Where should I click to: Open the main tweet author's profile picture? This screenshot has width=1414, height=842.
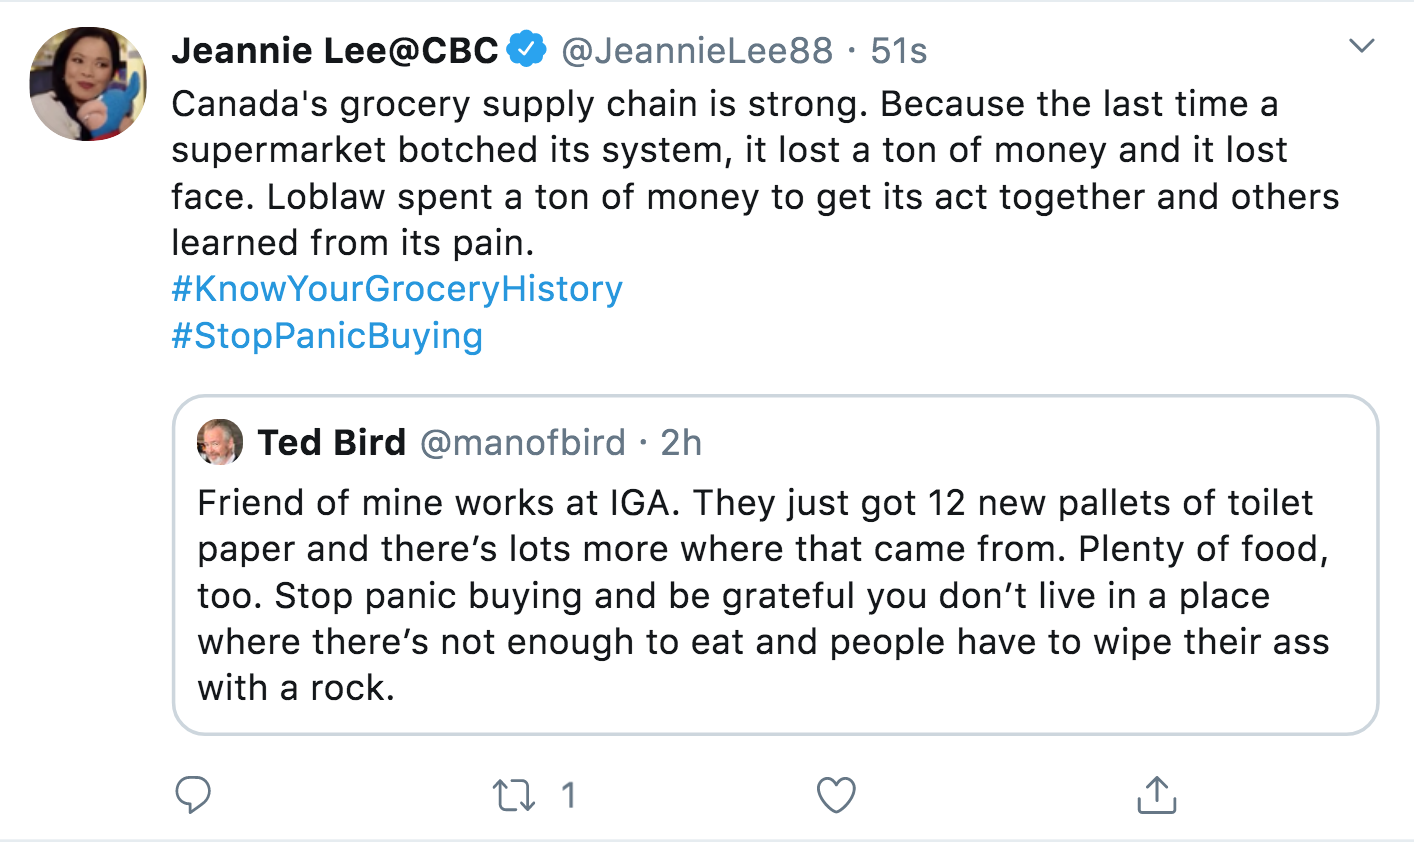point(88,84)
